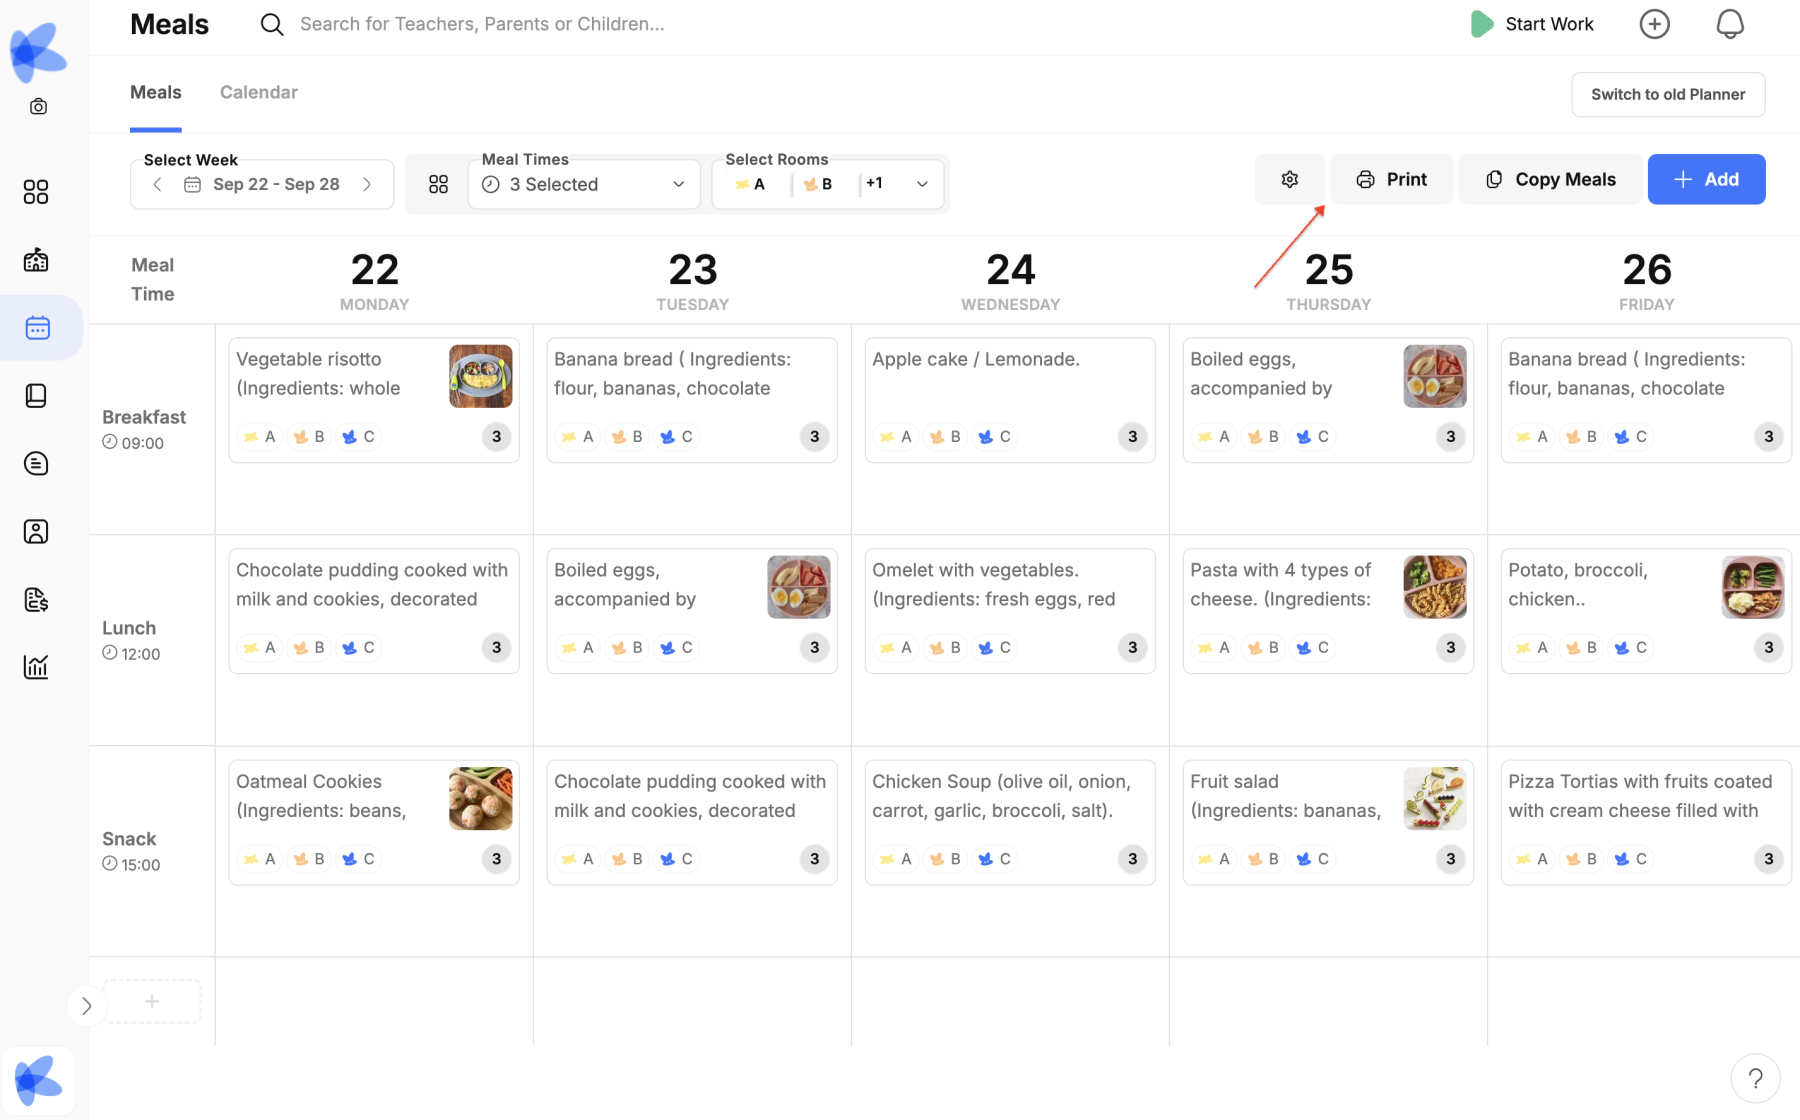Click the help question mark button
Viewport: 1800px width, 1120px height.
tap(1755, 1078)
